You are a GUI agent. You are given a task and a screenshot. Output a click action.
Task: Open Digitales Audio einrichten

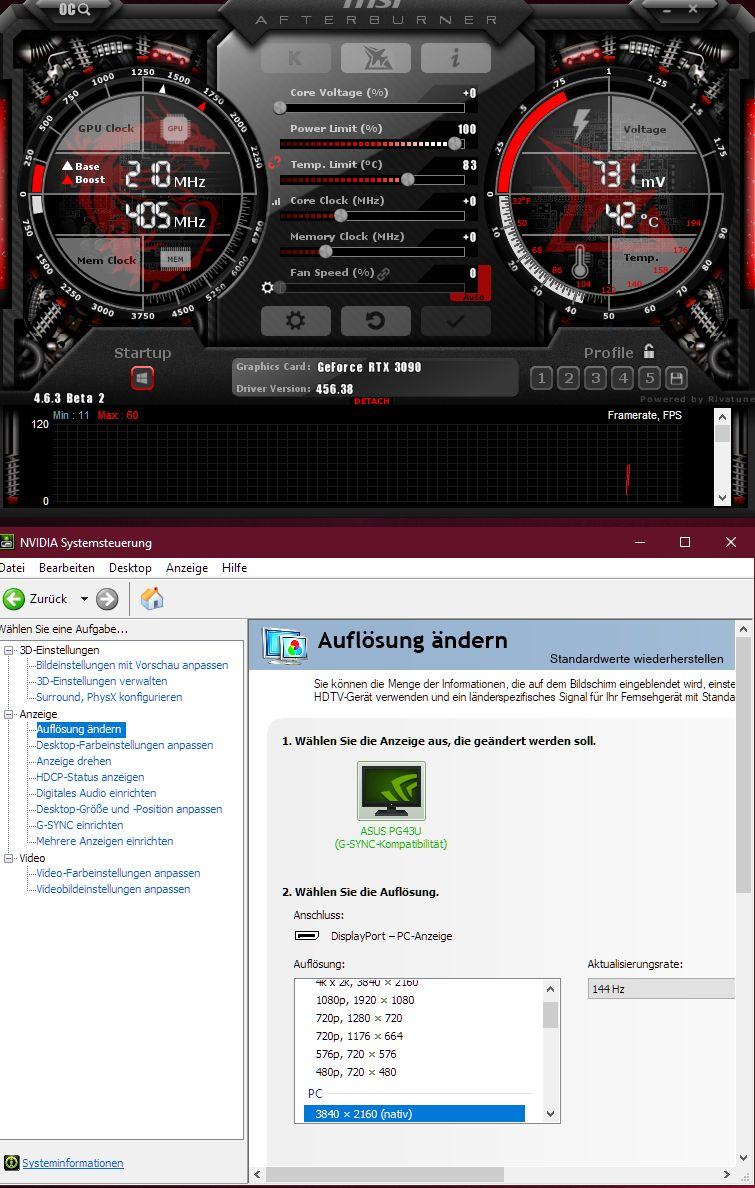tap(96, 793)
